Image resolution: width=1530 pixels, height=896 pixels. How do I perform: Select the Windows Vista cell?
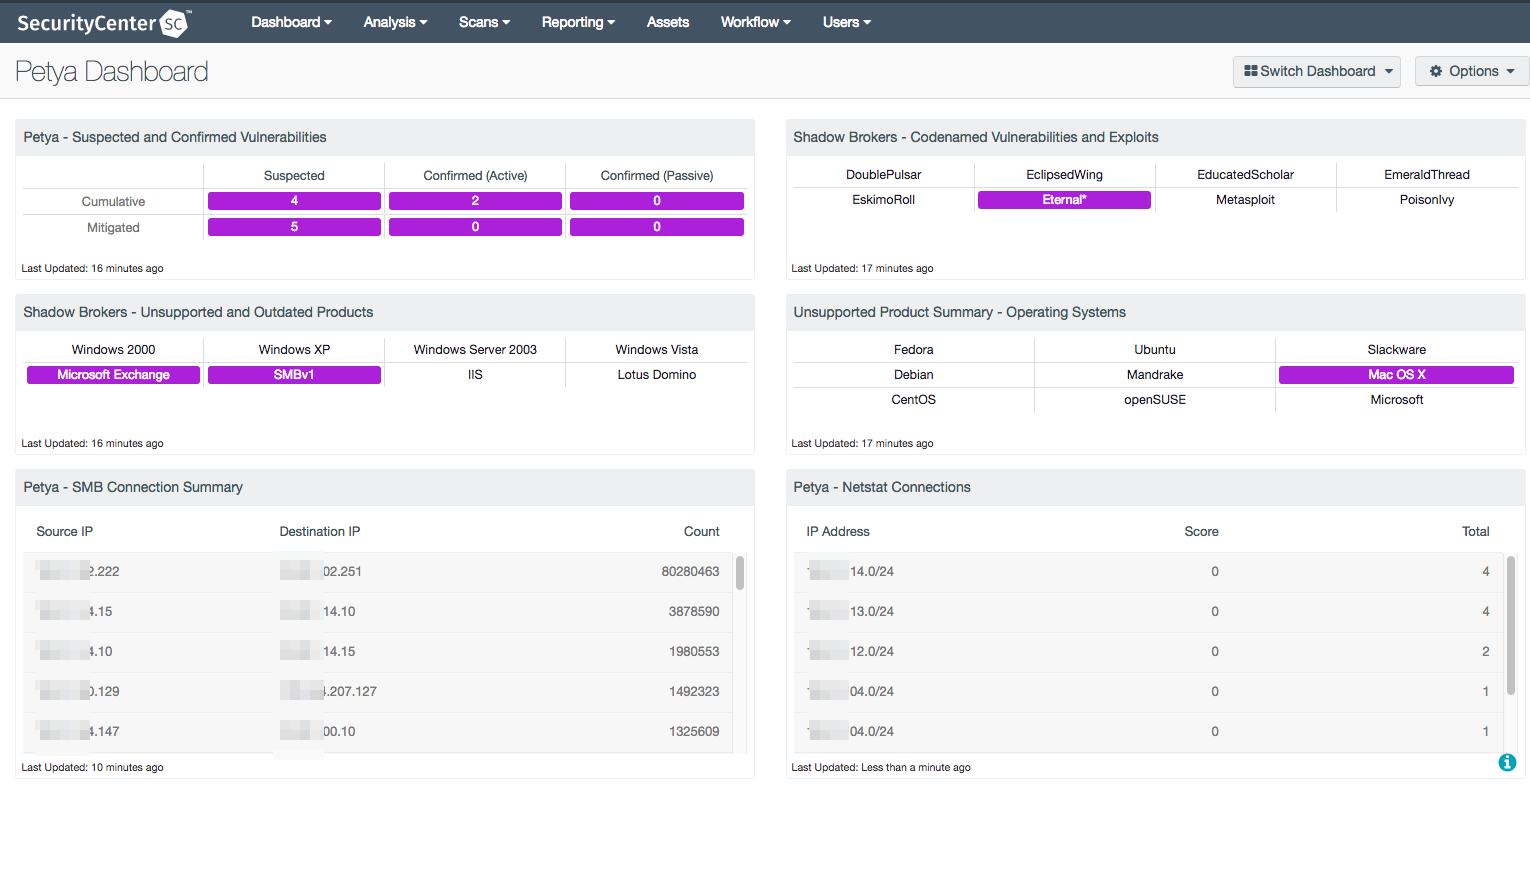point(657,350)
